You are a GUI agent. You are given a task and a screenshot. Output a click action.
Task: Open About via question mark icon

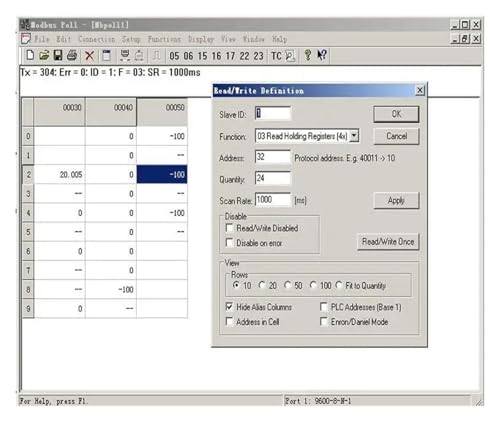(x=308, y=55)
